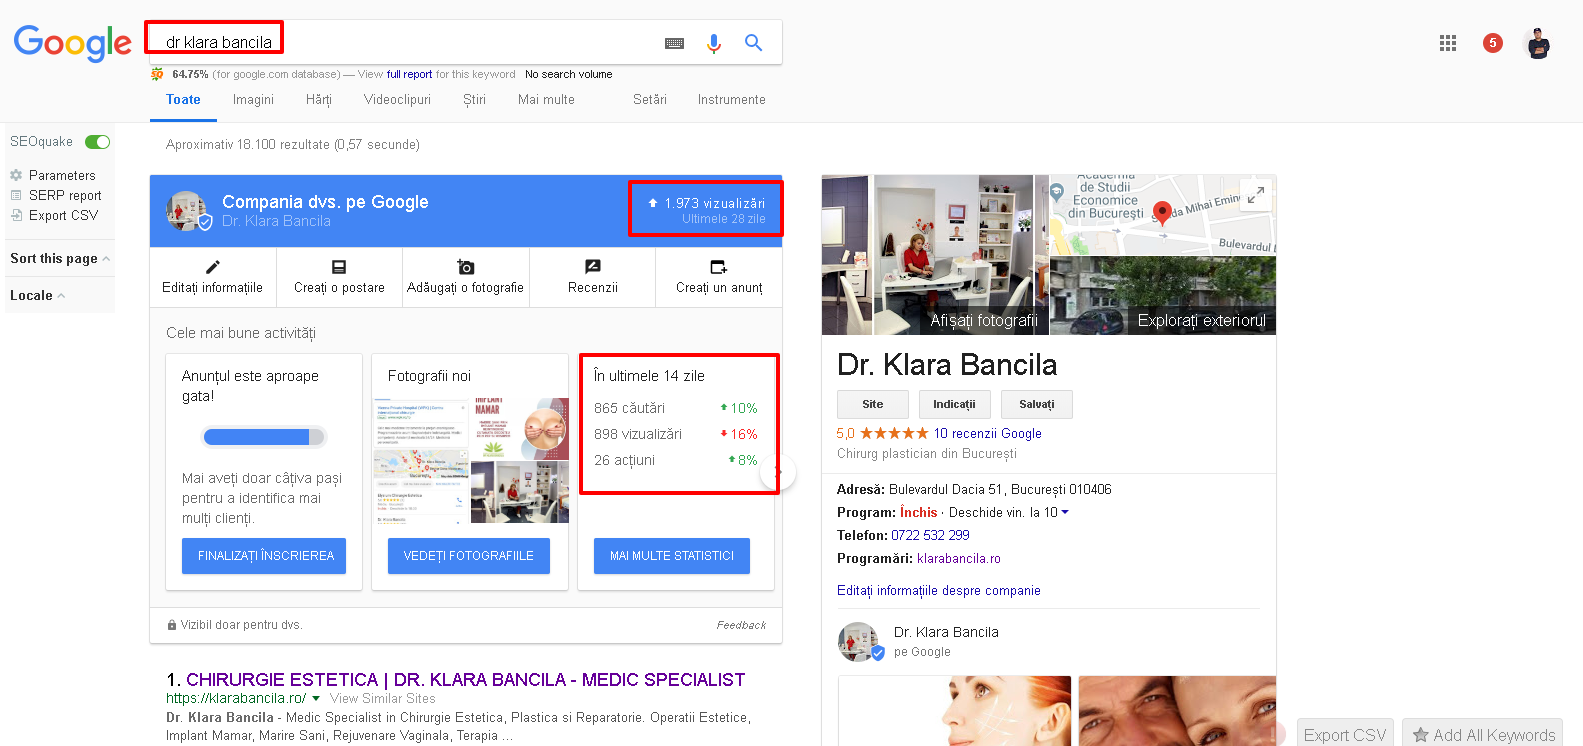1583x746 pixels.
Task: Click the ad completion progress bar
Action: point(264,437)
